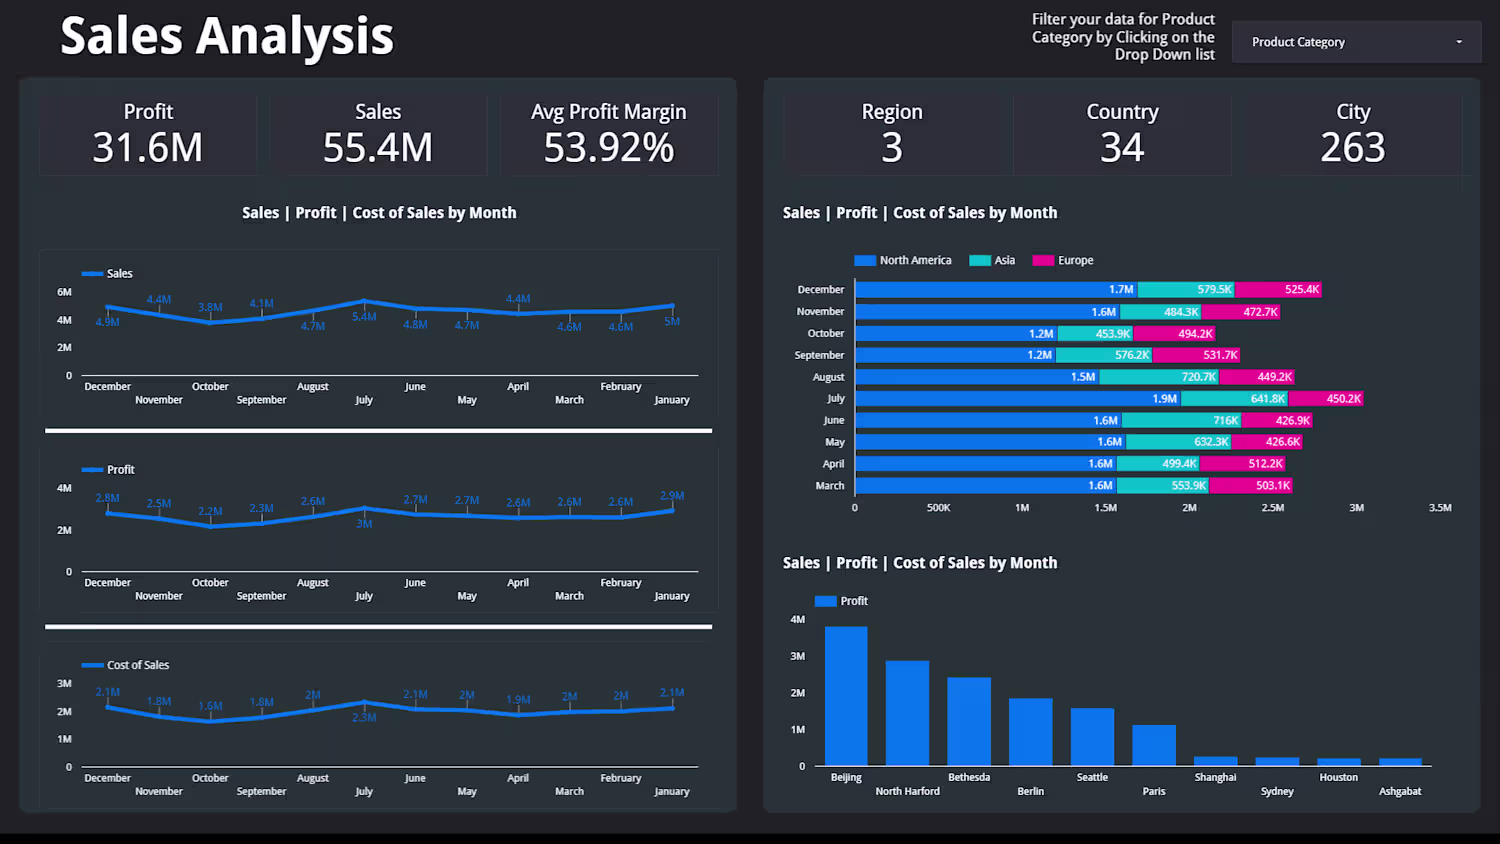Toggle the North America legend swatch
Screen dimensions: 1500x844
click(x=864, y=260)
